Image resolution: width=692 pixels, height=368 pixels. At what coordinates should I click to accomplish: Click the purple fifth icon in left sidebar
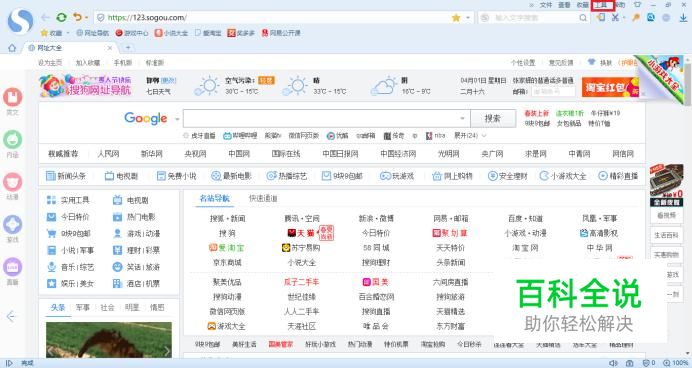click(13, 267)
